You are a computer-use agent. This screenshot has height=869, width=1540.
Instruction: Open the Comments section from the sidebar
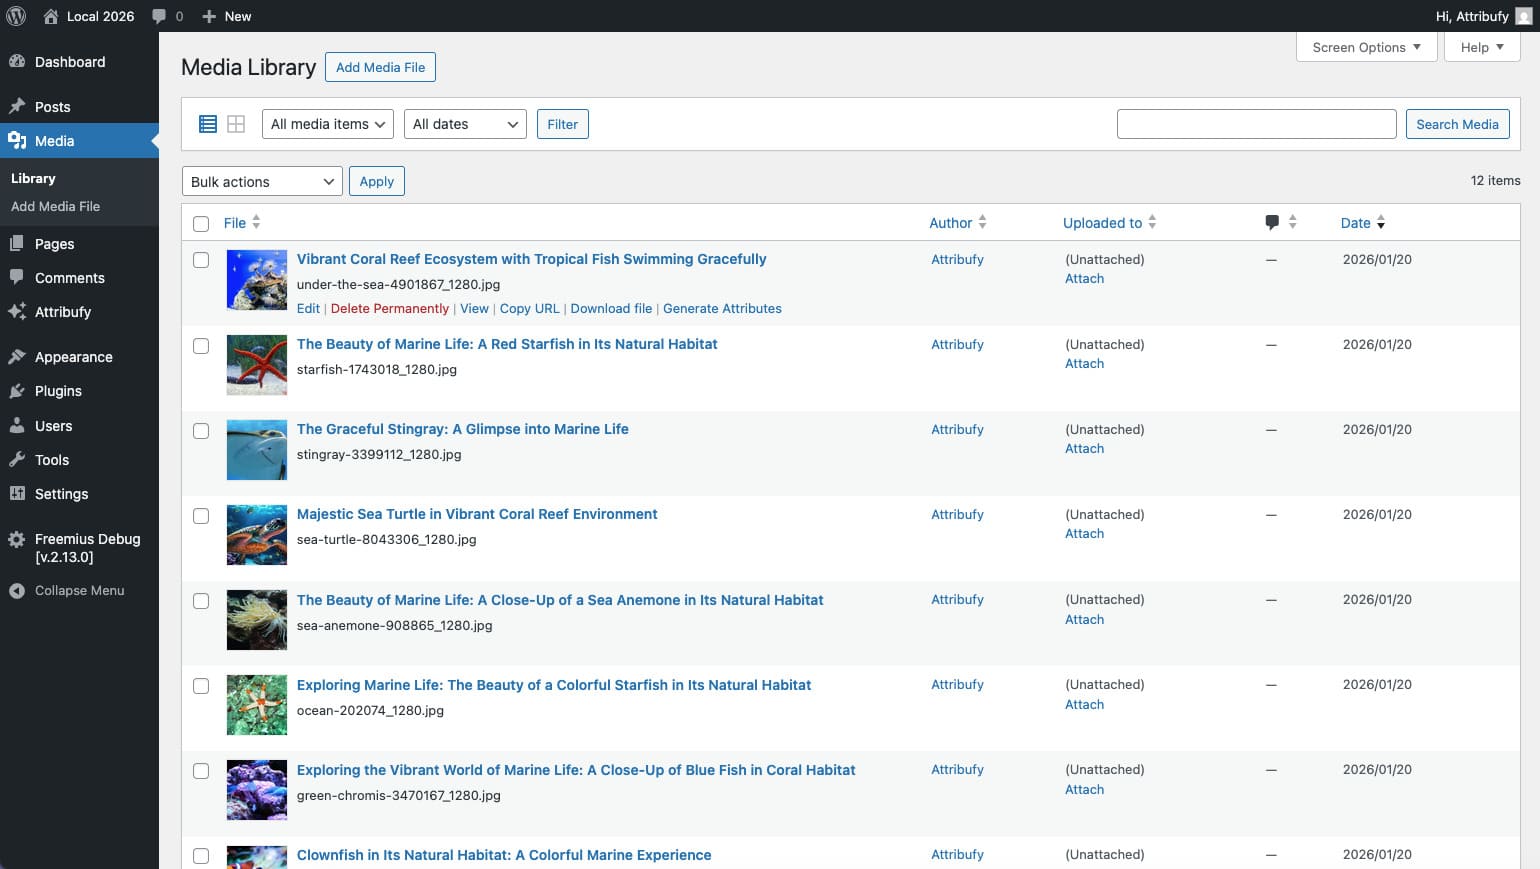pyautogui.click(x=71, y=278)
